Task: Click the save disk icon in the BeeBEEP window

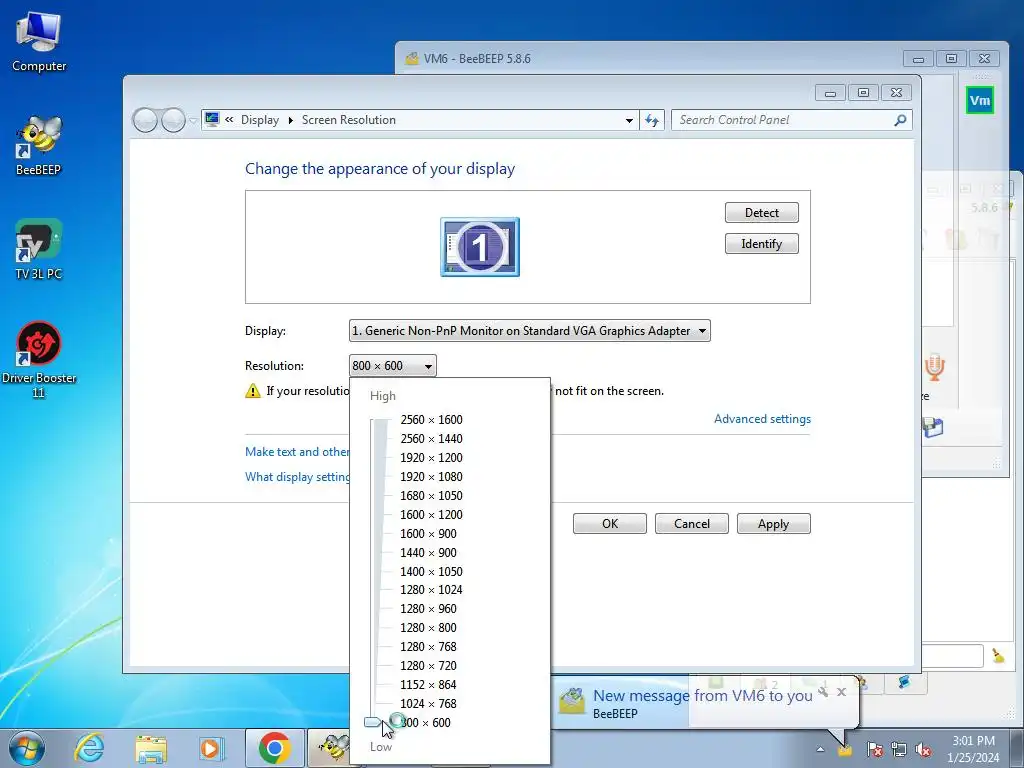Action: [x=933, y=428]
